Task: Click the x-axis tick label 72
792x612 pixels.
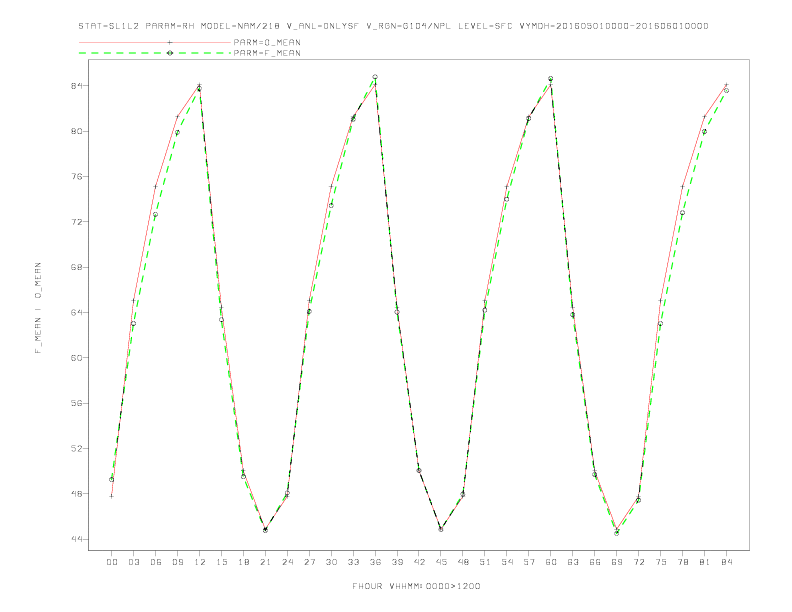Action: 638,562
